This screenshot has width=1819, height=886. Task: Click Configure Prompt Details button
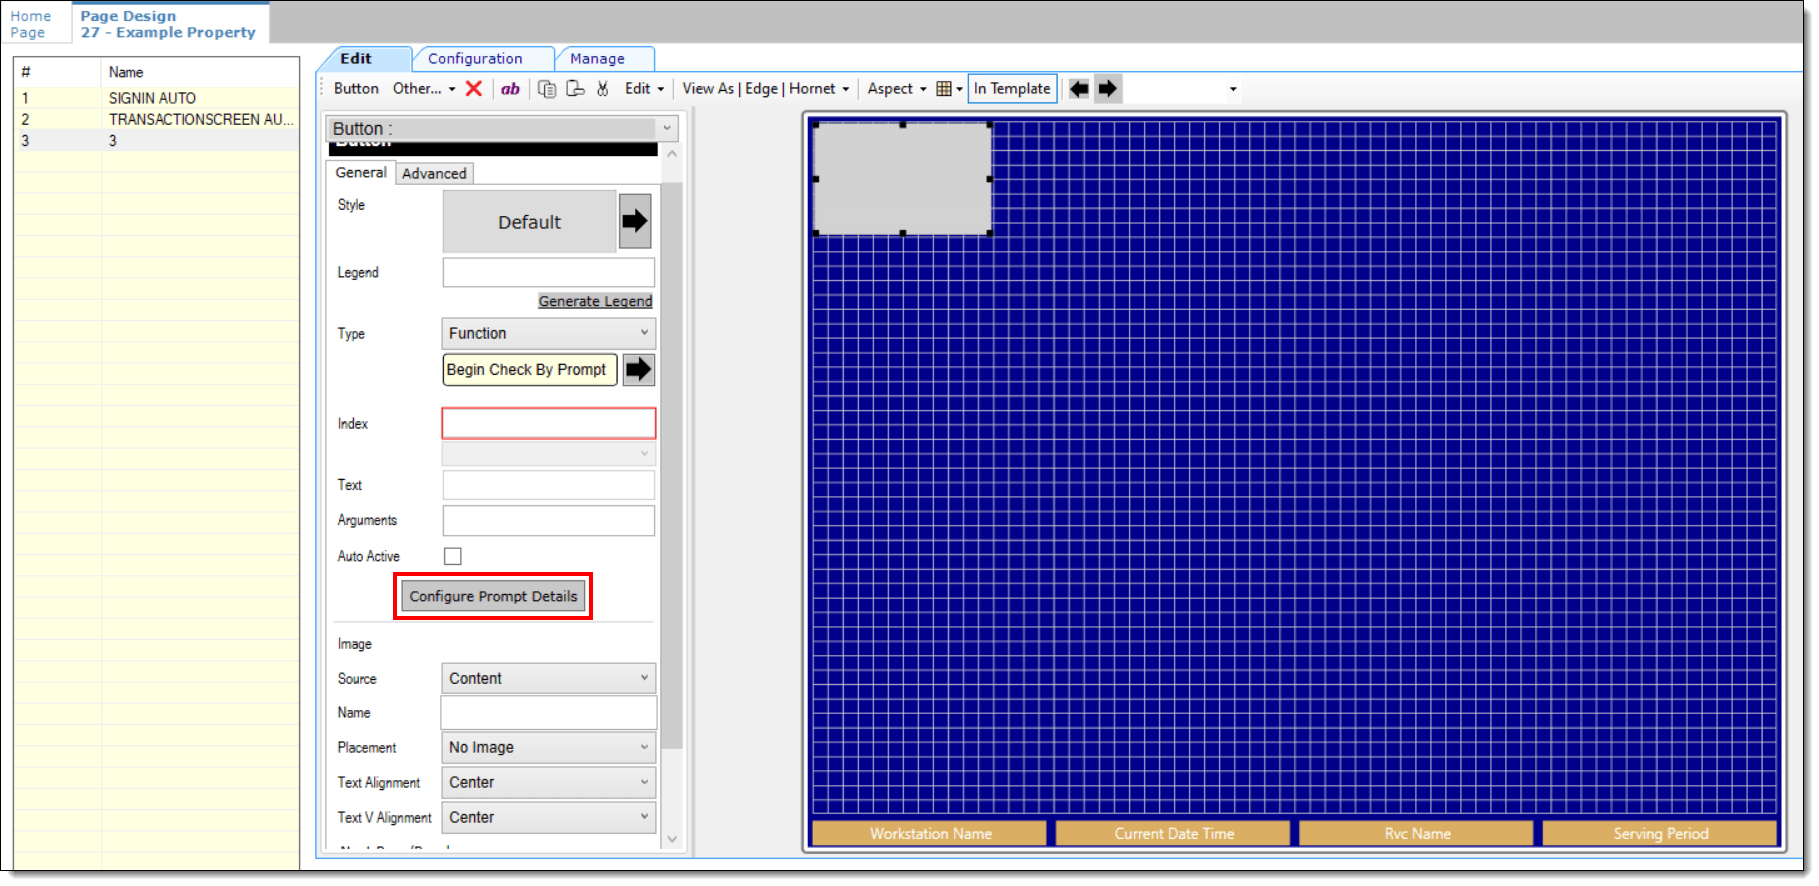493,596
